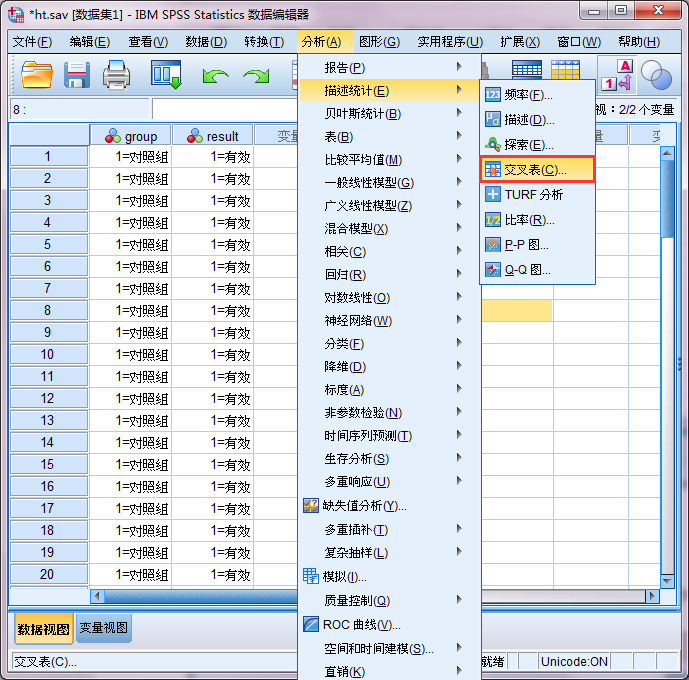Select 神经网络(W) menu entry
Viewport: 689px width, 680px height.
coord(389,320)
